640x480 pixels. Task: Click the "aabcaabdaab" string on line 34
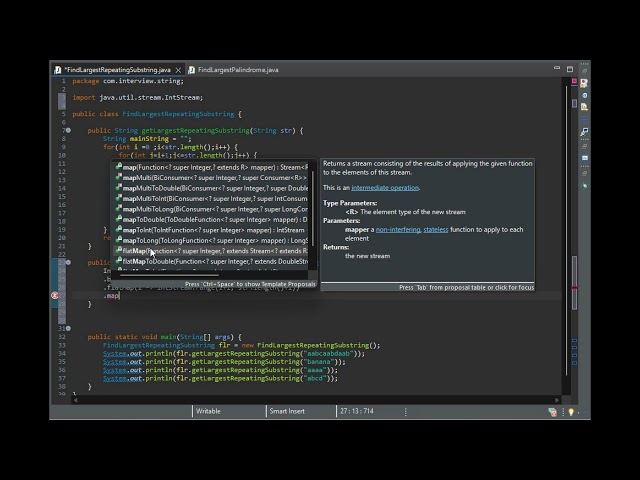[x=328, y=353]
